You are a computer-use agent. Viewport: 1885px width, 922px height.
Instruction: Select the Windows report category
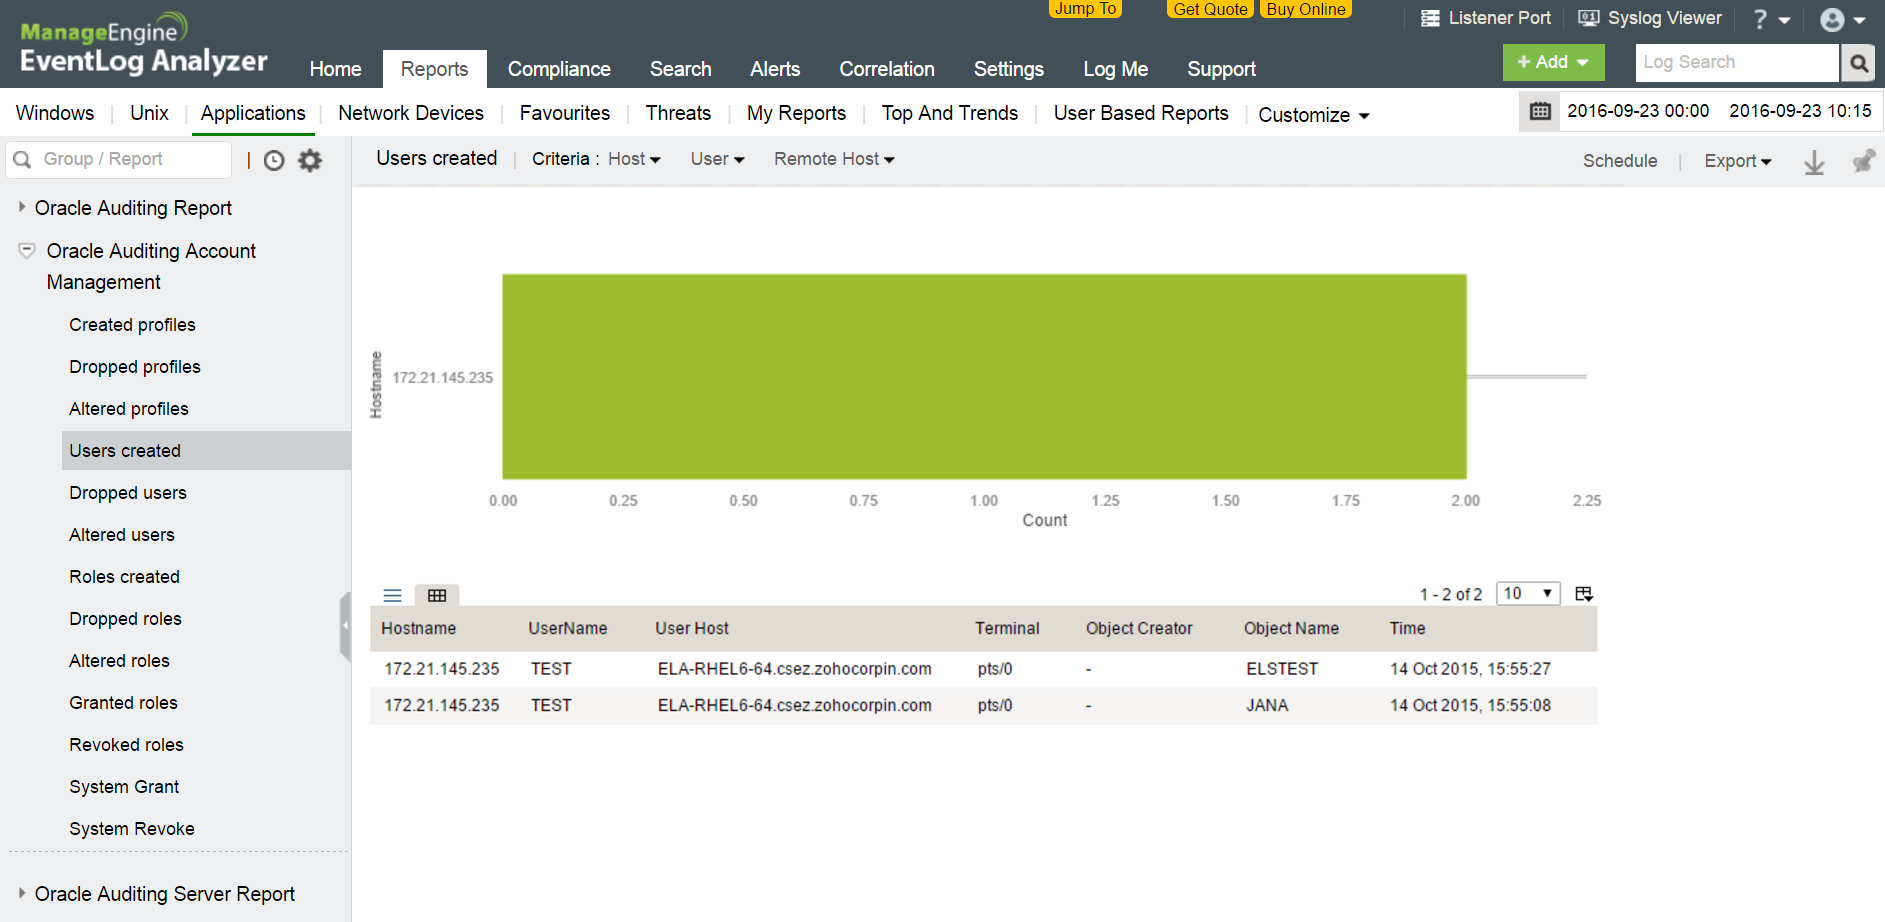point(55,113)
